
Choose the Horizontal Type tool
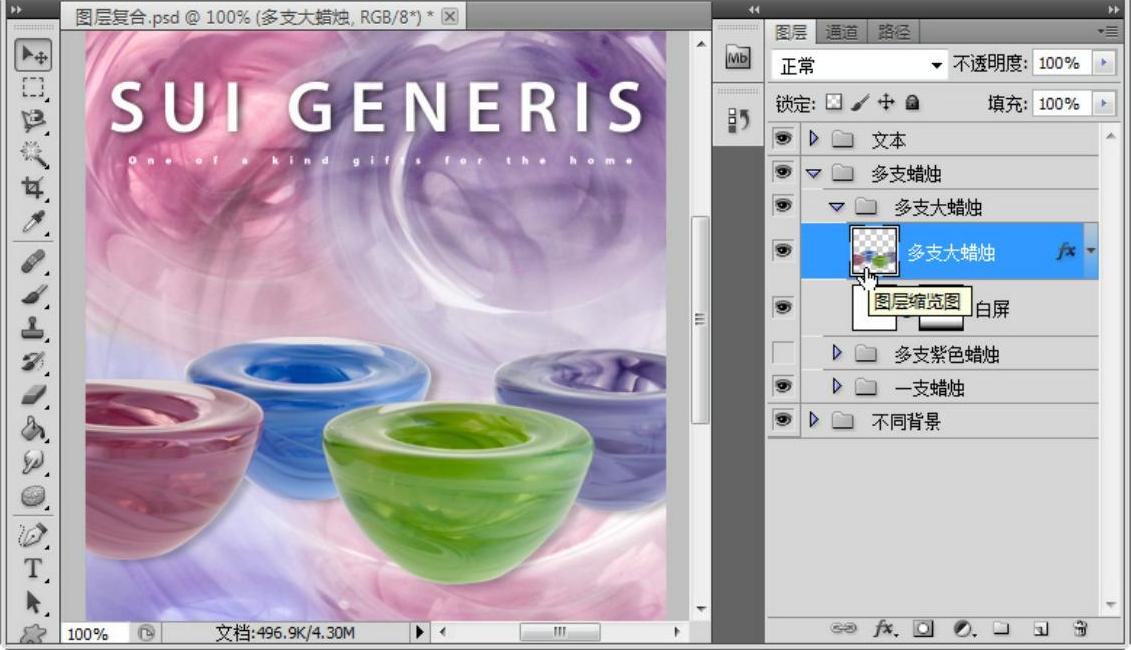[33, 568]
